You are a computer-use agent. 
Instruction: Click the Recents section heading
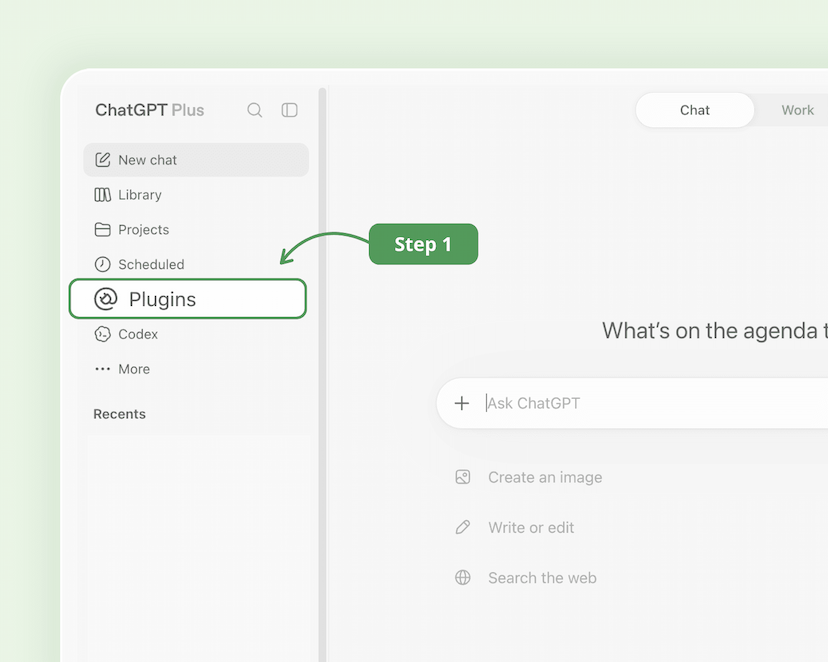click(119, 414)
